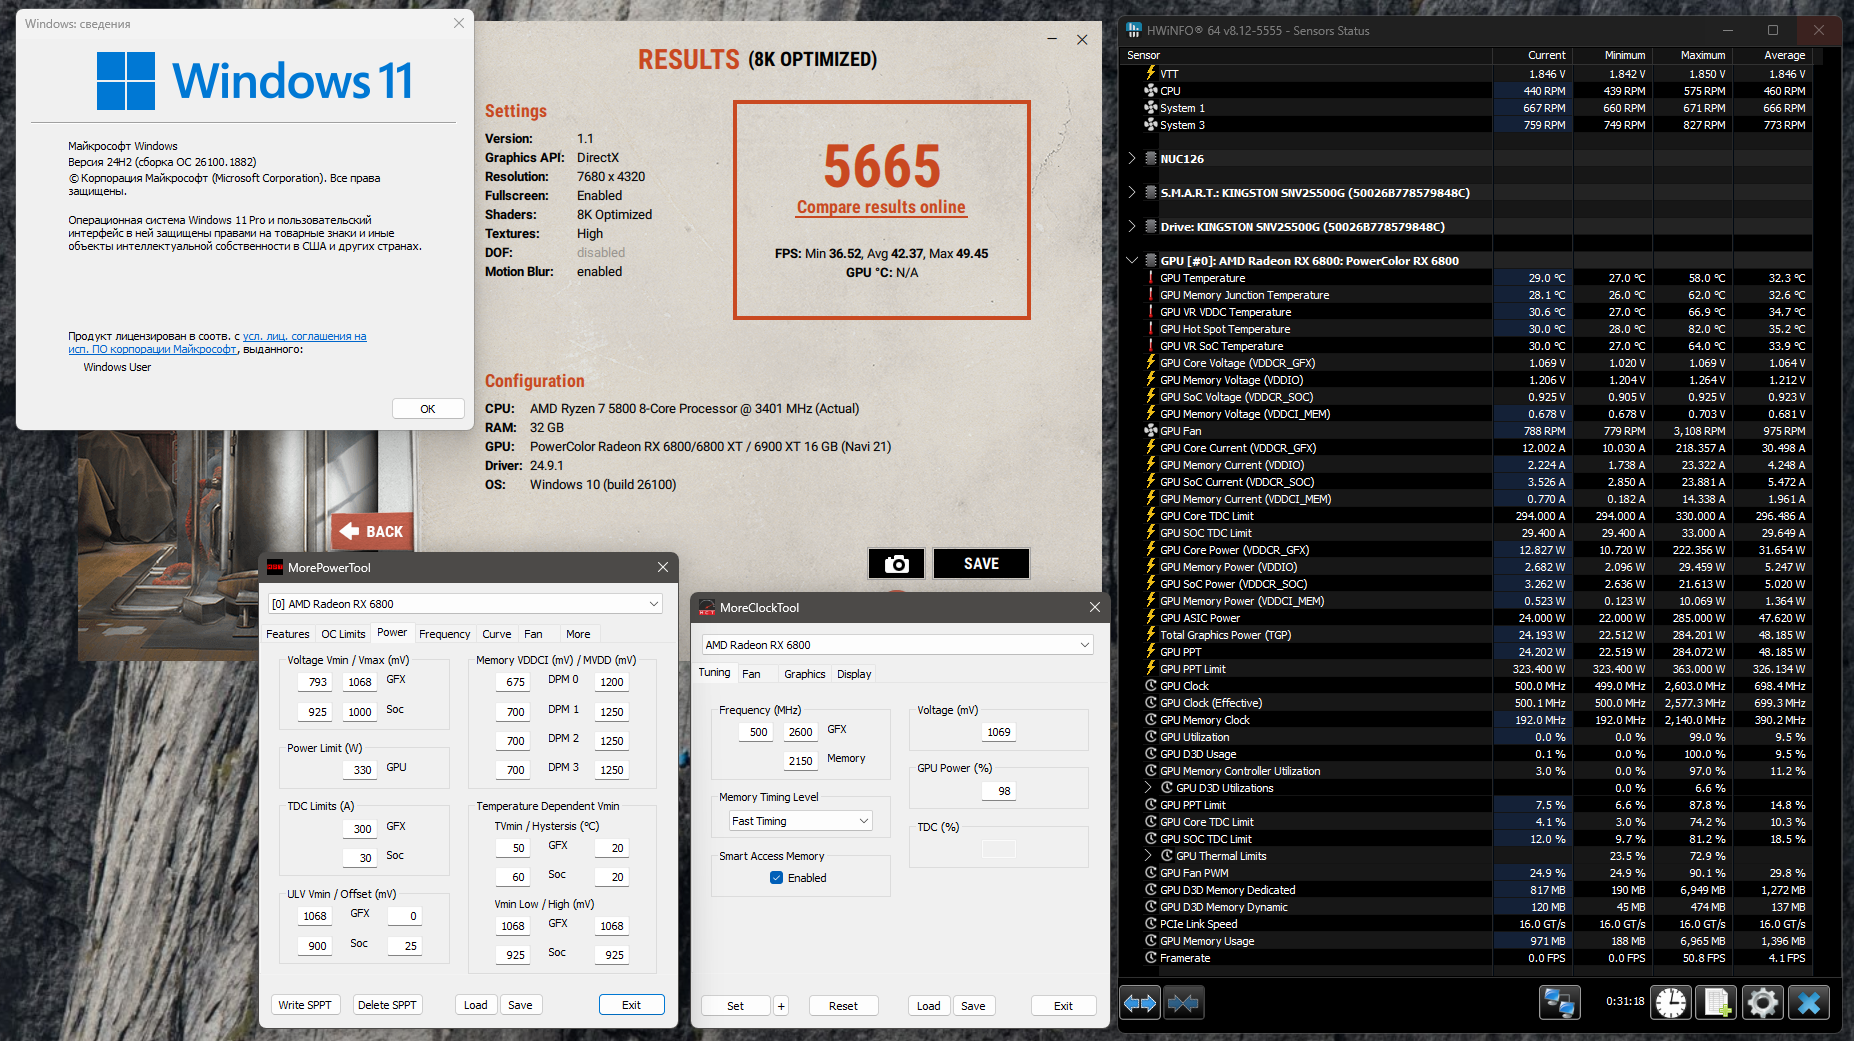
Task: Open the More tab in MorePowerTool
Action: click(x=578, y=634)
